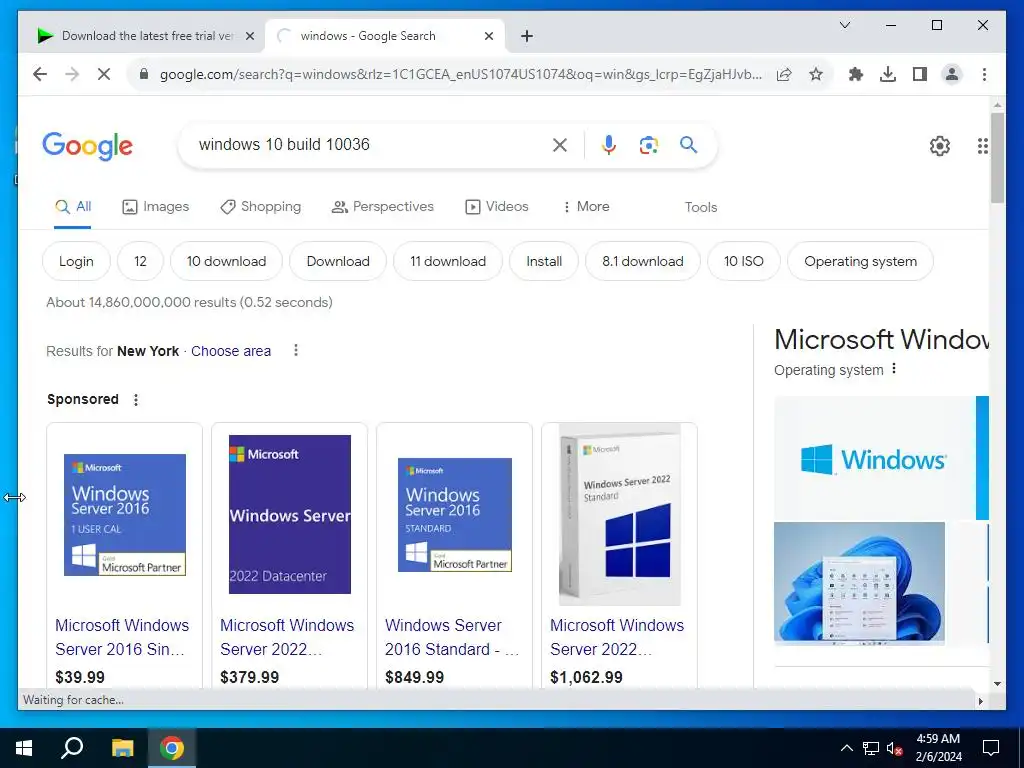The height and width of the screenshot is (768, 1024).
Task: Open the $1,062.99 Windows Server 2022 link
Action: pos(617,637)
